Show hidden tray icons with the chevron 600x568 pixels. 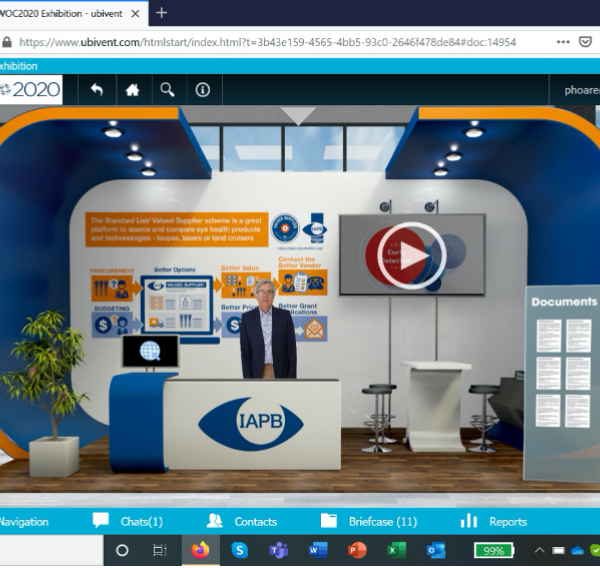tap(539, 550)
